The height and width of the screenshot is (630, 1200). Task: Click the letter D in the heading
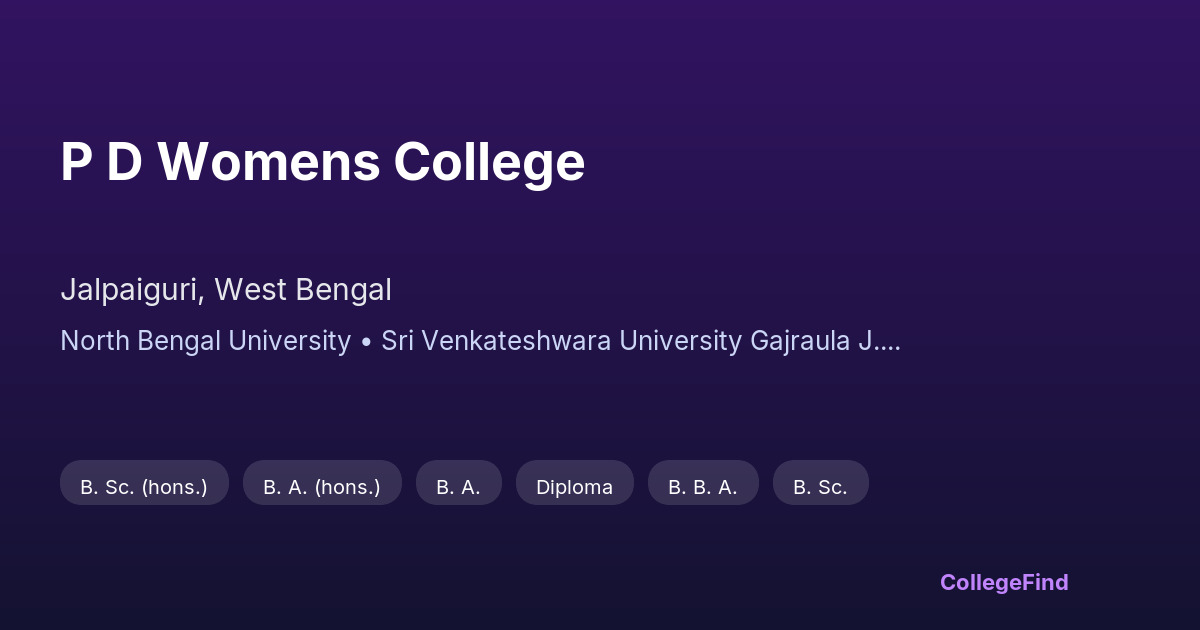tap(124, 162)
